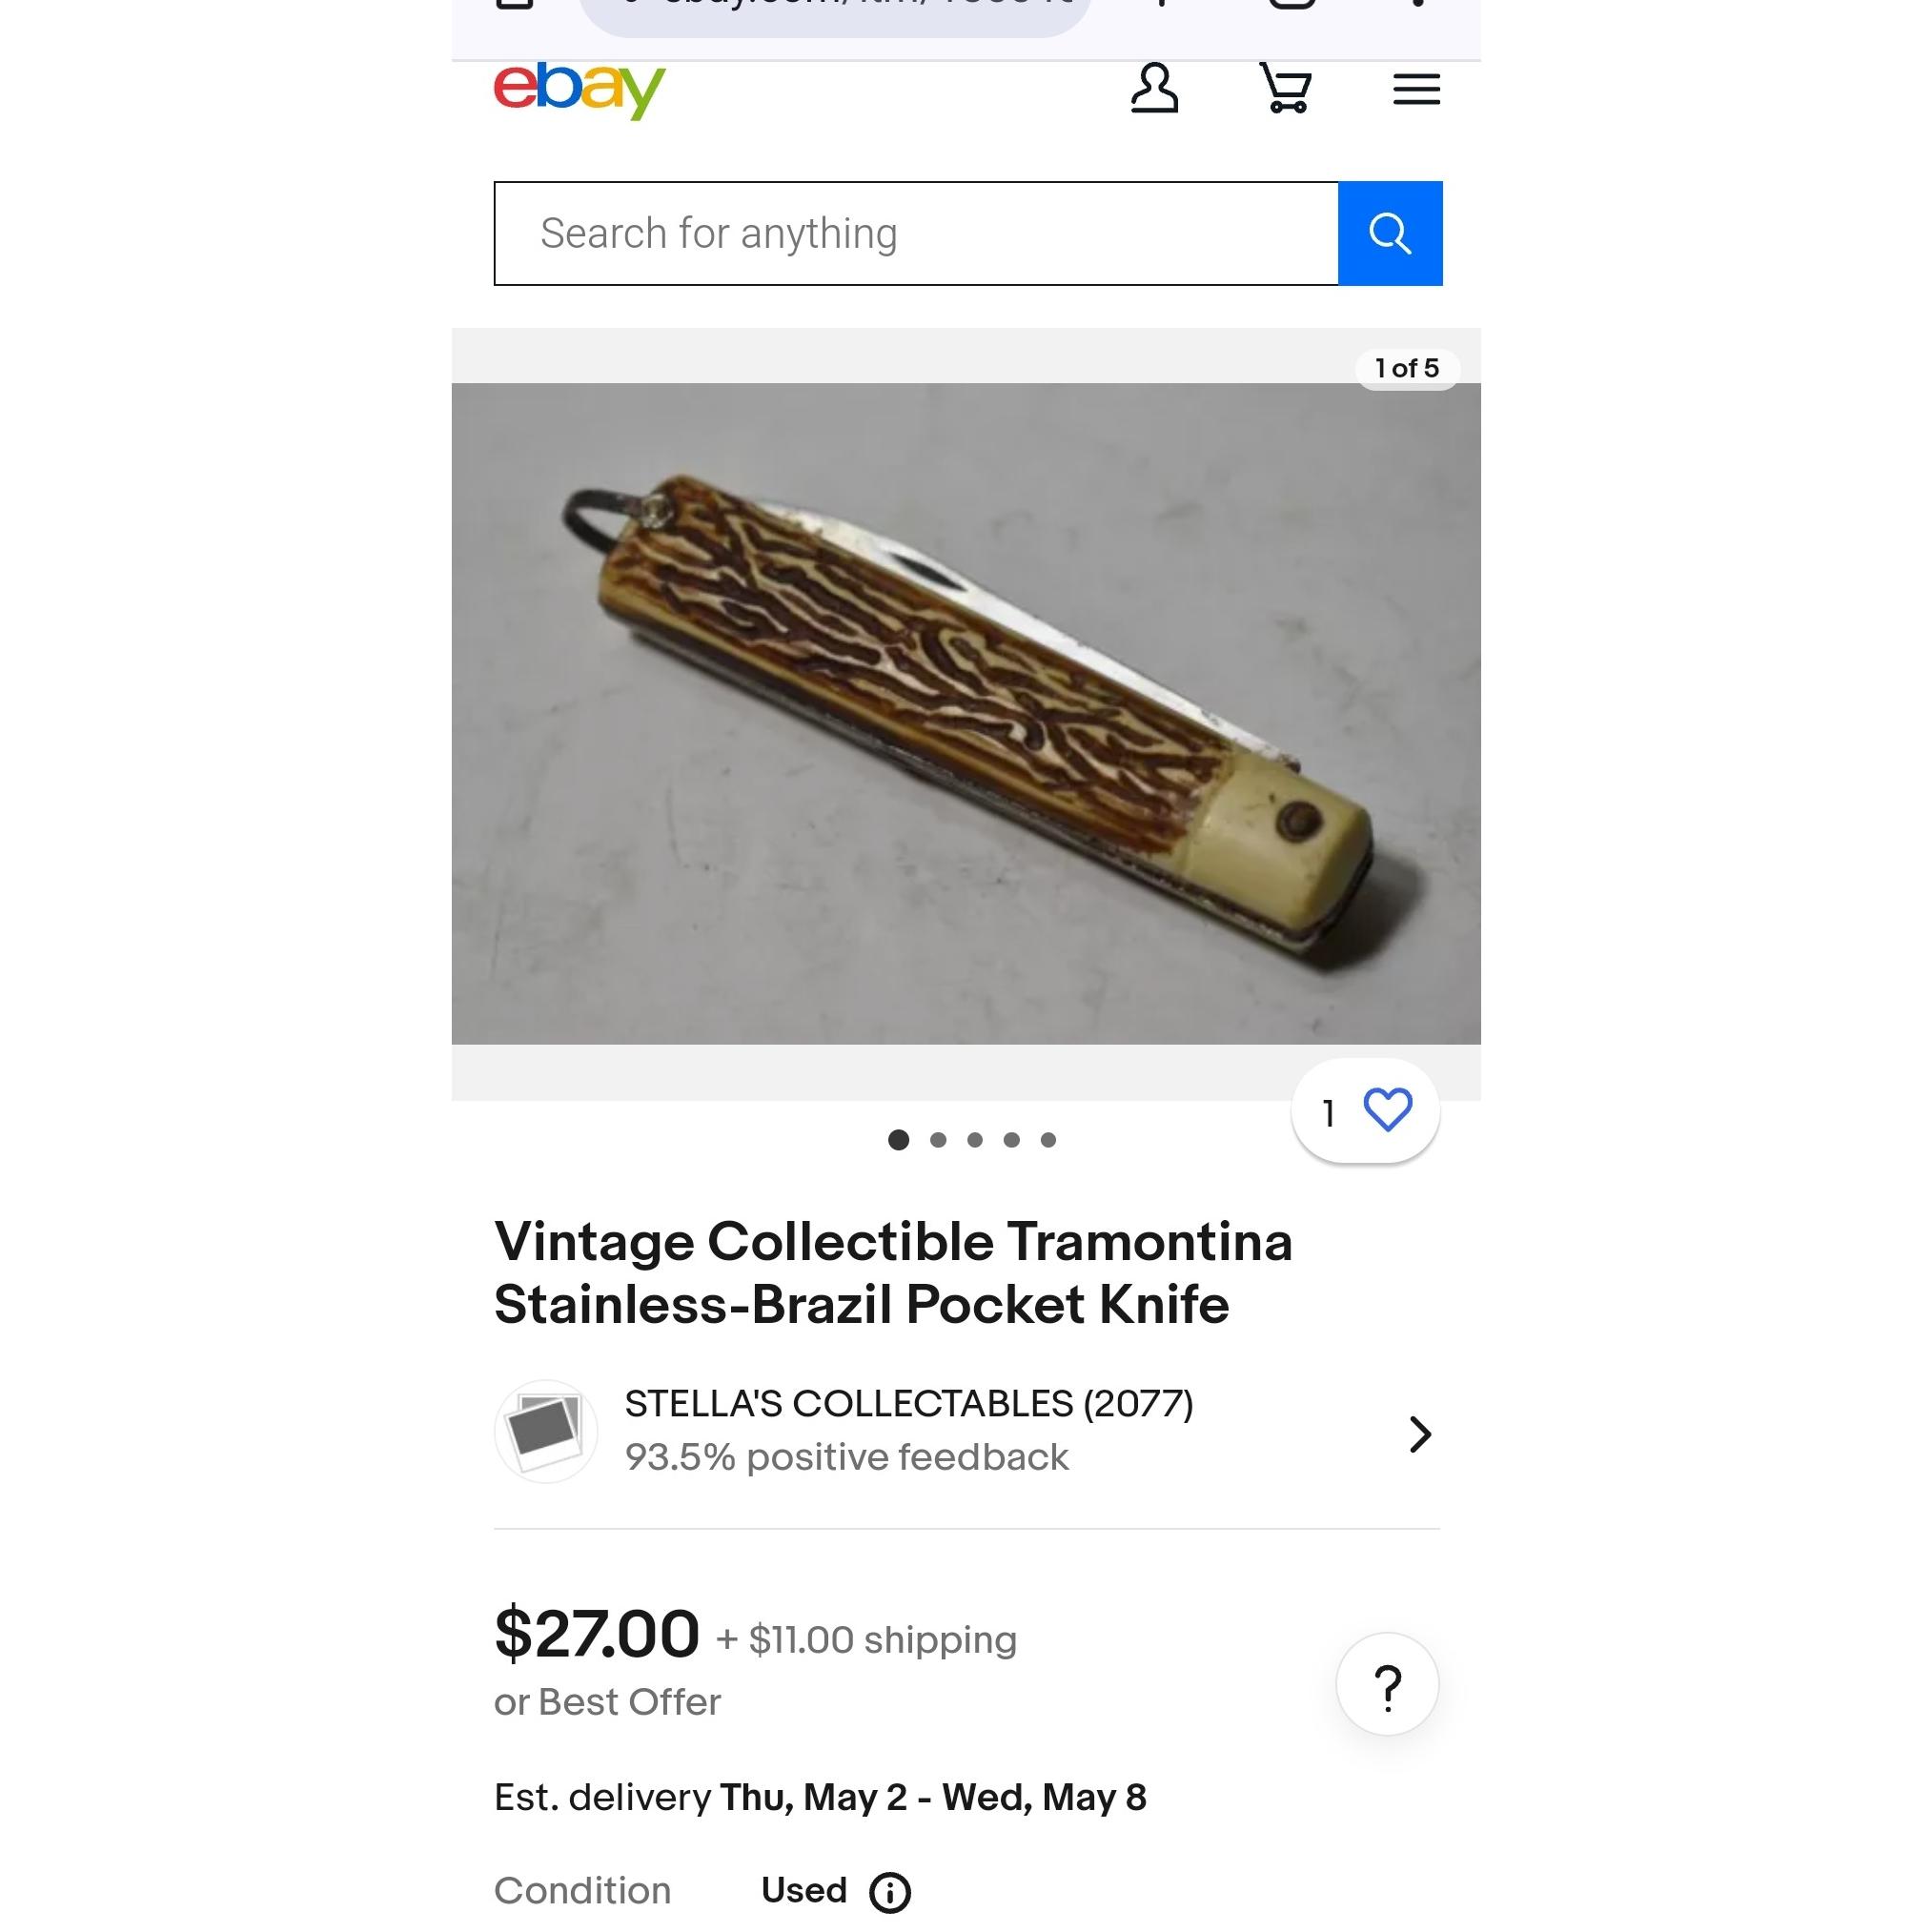
Task: Click inside the Search for anything field
Action: click(x=916, y=234)
